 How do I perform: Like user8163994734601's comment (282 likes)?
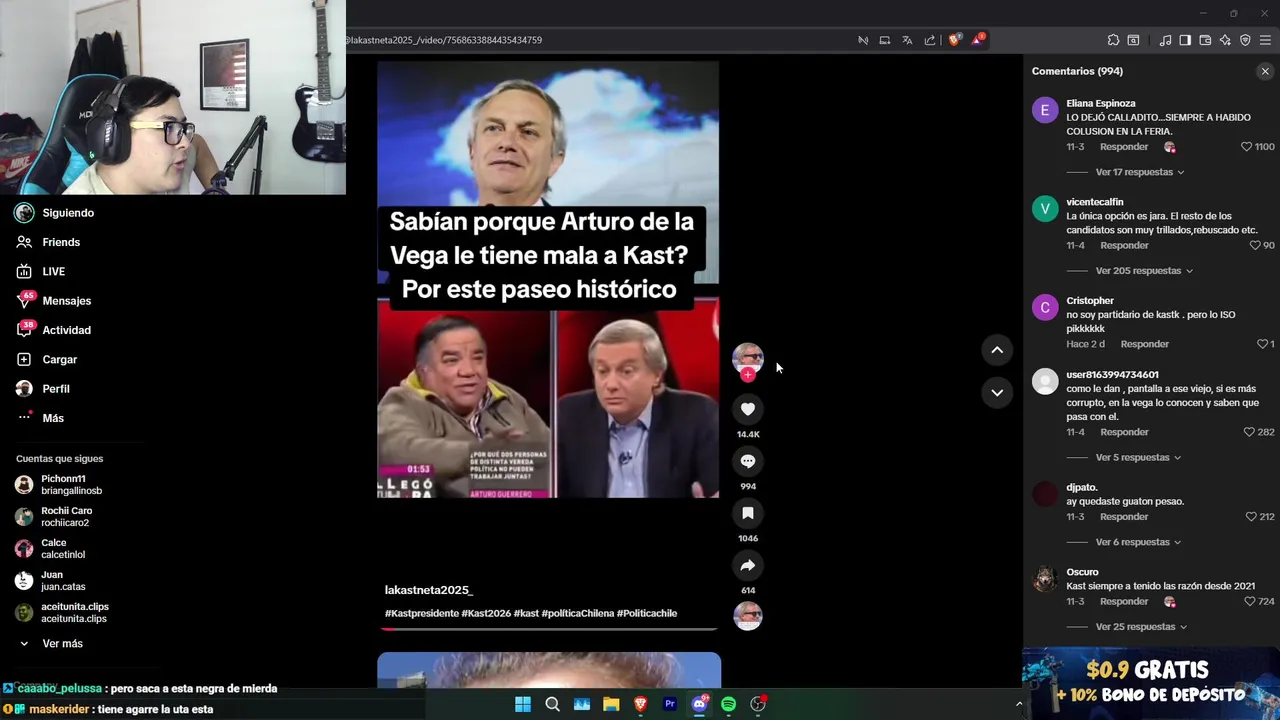point(1249,432)
